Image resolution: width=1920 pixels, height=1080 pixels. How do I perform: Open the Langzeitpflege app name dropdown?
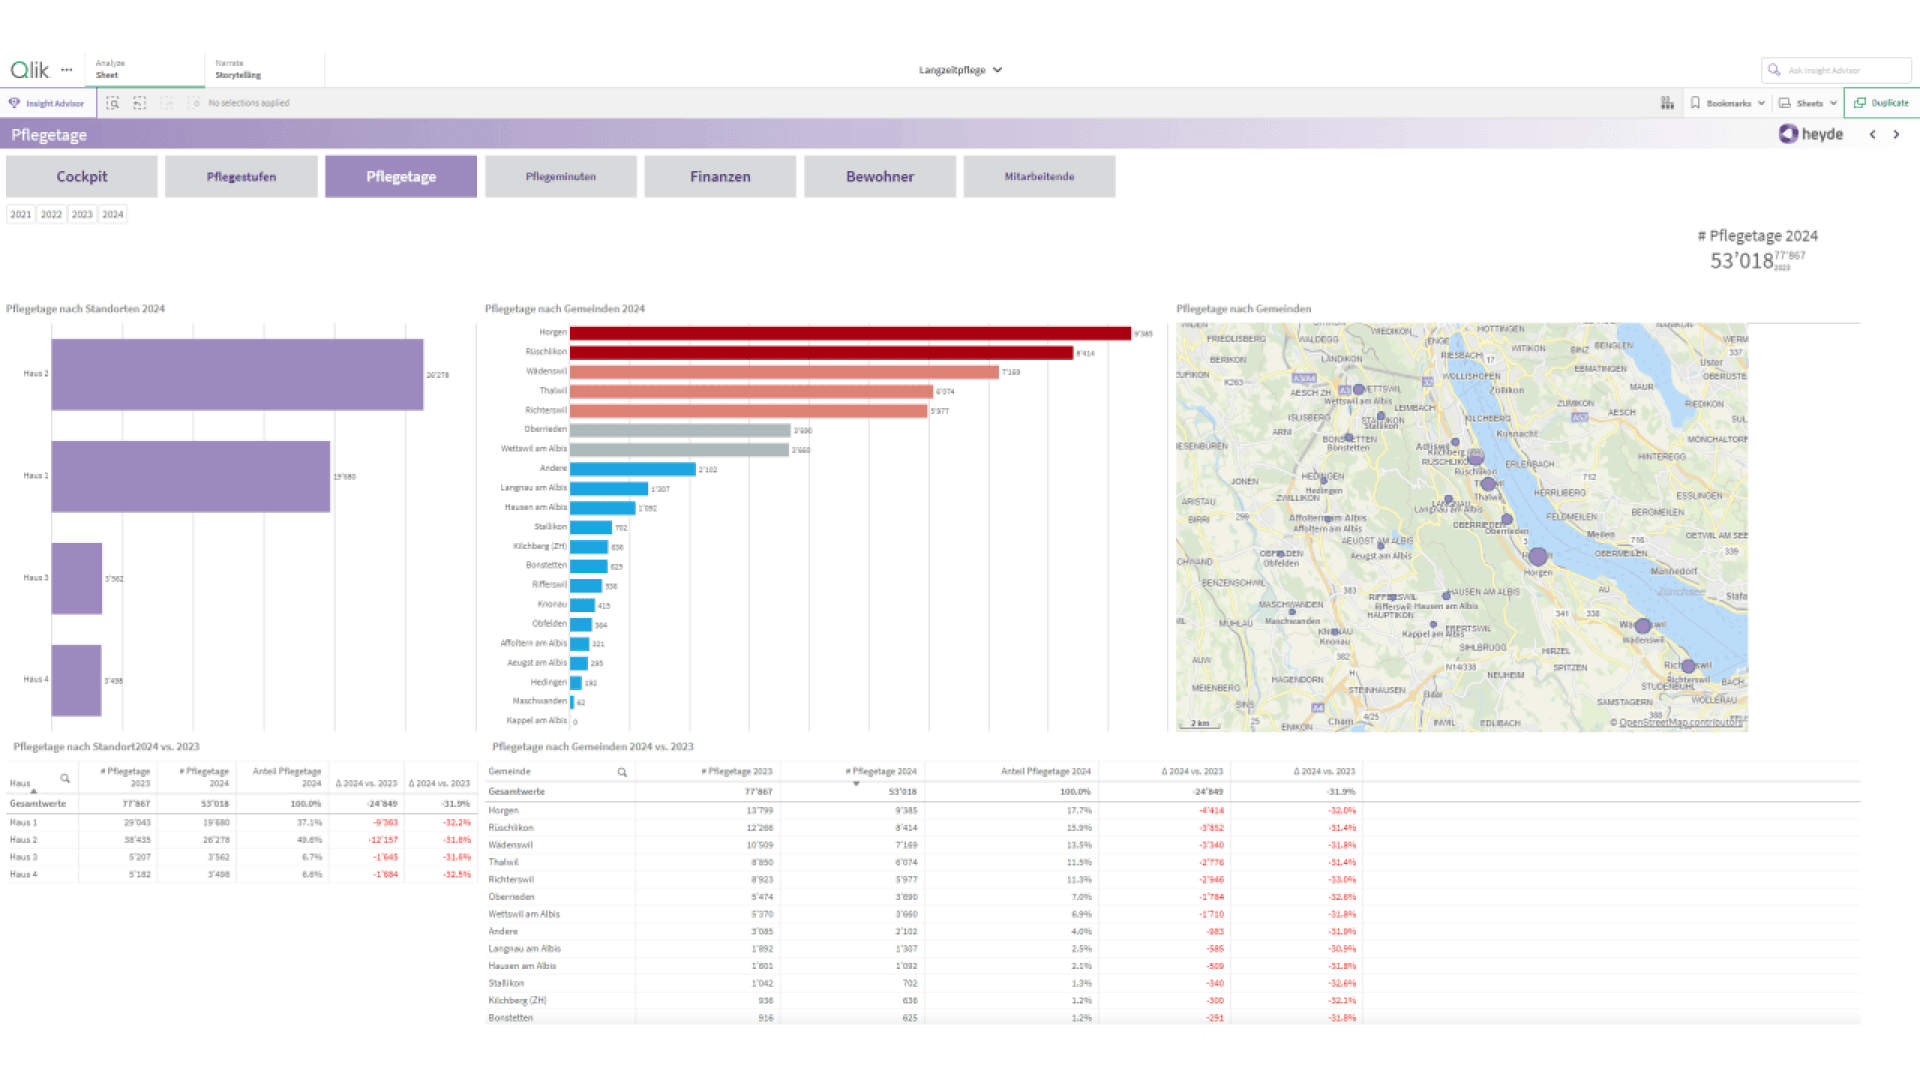coord(960,70)
